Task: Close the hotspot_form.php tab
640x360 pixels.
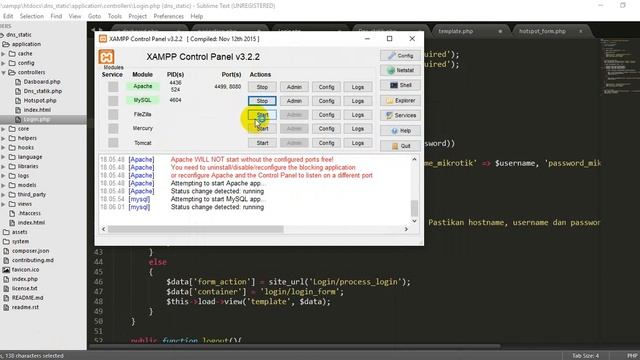Action: tap(580, 31)
